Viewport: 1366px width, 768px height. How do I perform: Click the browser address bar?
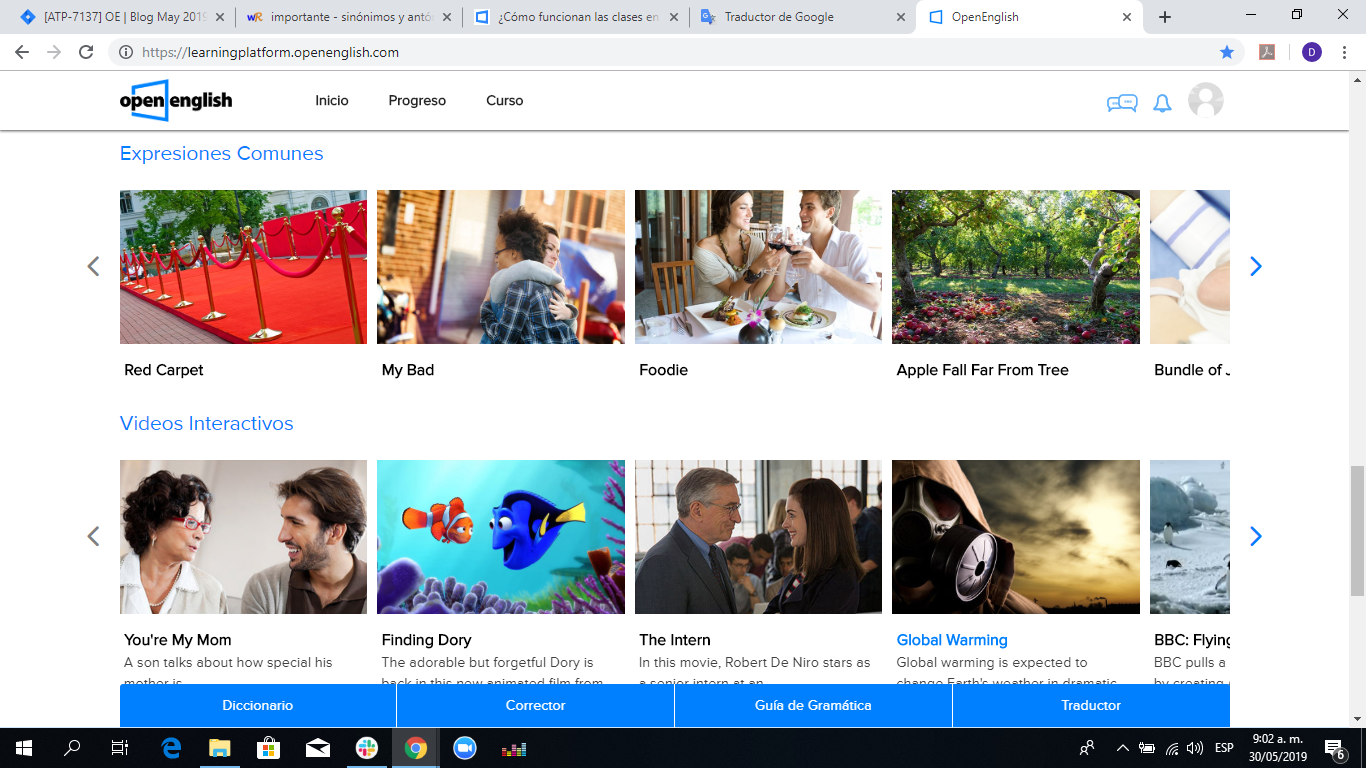click(x=660, y=52)
